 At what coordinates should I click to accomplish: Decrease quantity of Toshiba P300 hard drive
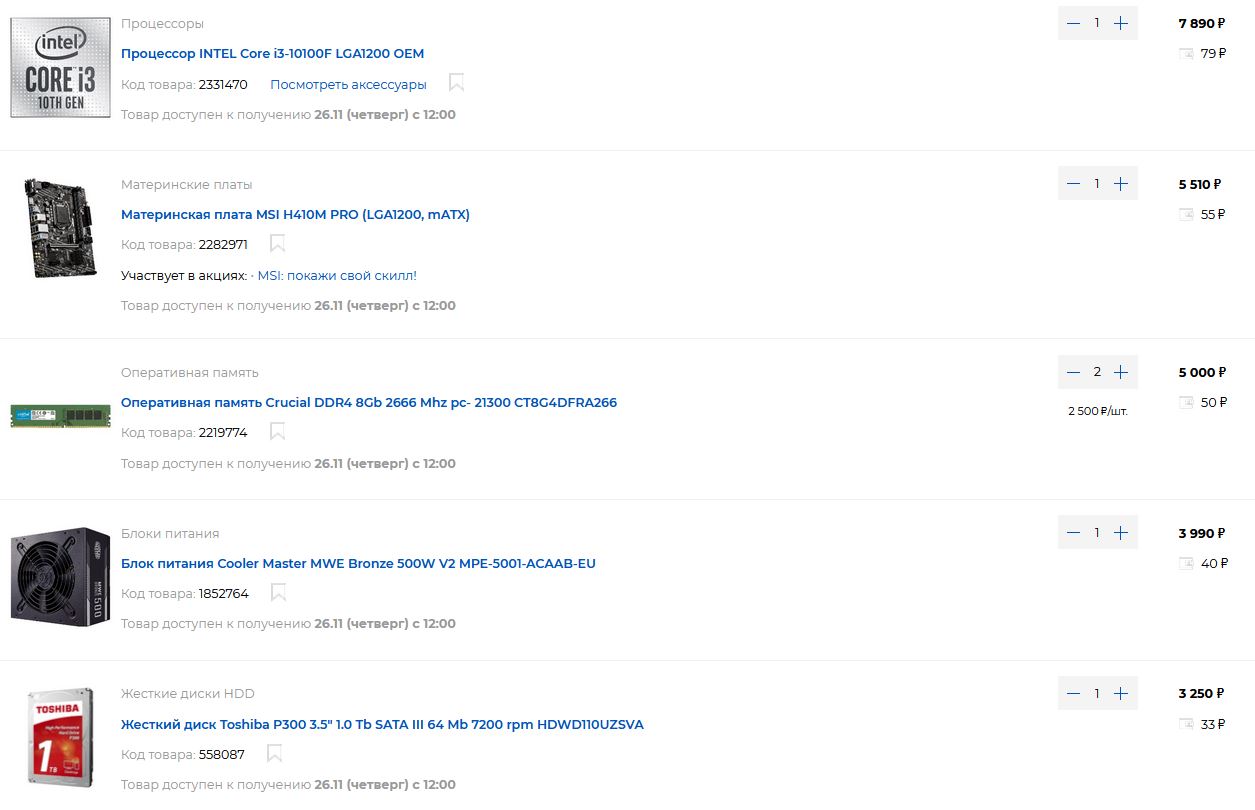[1074, 693]
